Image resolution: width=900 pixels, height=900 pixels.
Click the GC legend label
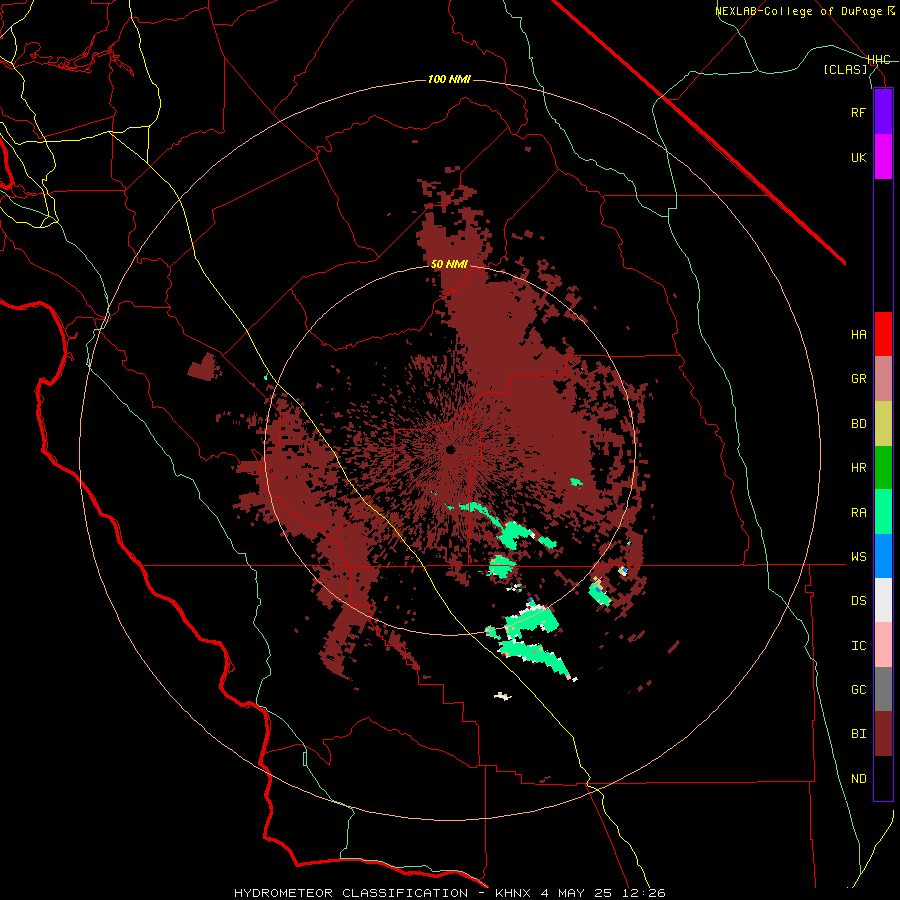(x=858, y=690)
